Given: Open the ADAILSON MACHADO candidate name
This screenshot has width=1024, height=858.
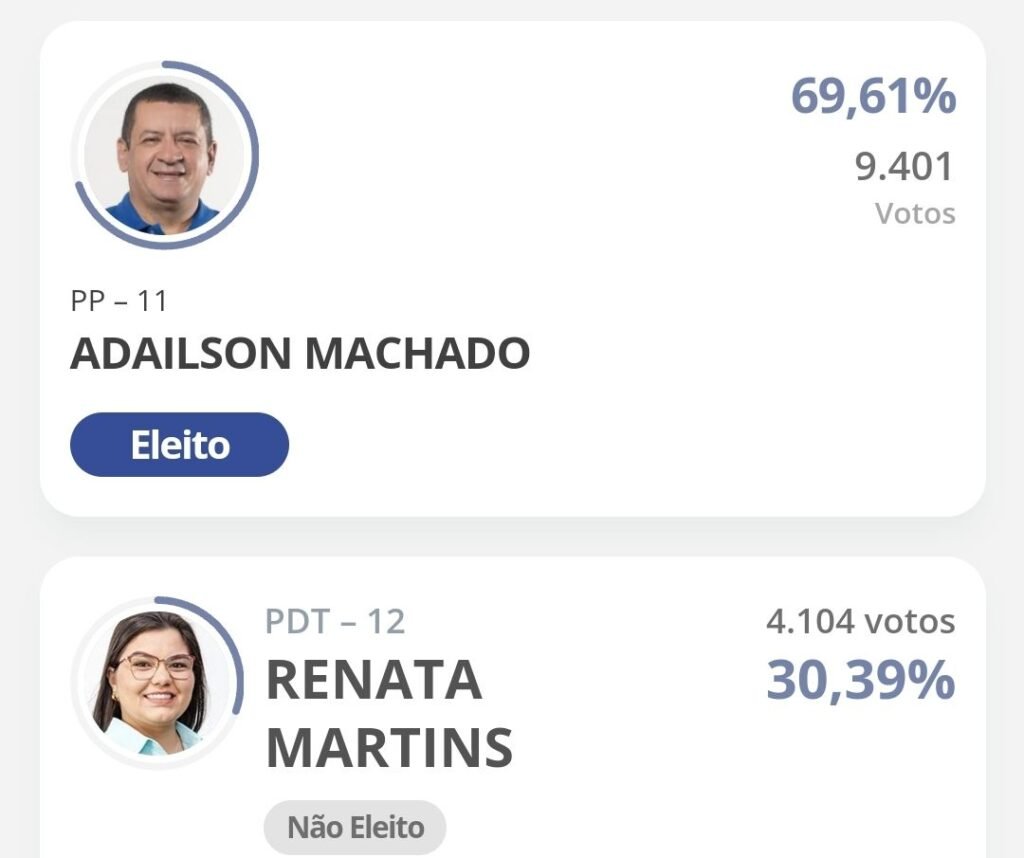Looking at the screenshot, I should (x=300, y=354).
